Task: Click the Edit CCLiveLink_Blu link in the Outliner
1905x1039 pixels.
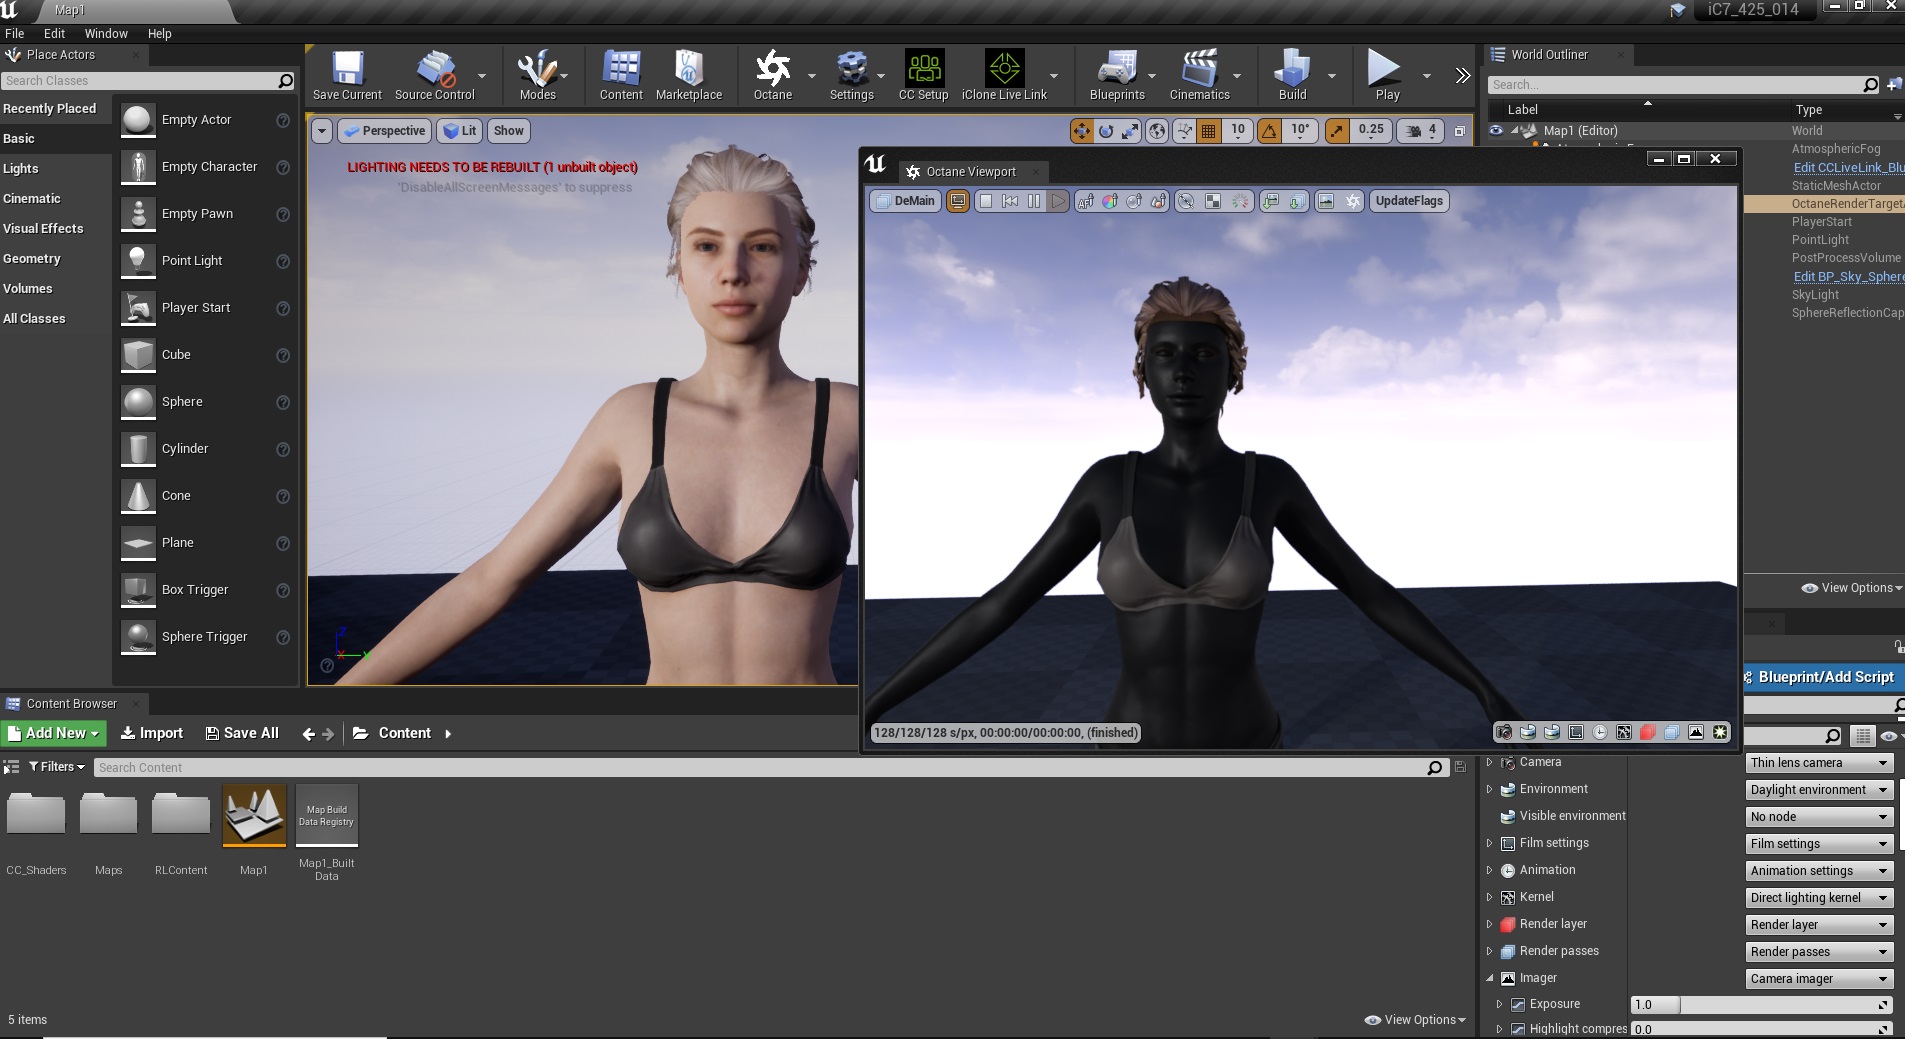Action: 1849,167
